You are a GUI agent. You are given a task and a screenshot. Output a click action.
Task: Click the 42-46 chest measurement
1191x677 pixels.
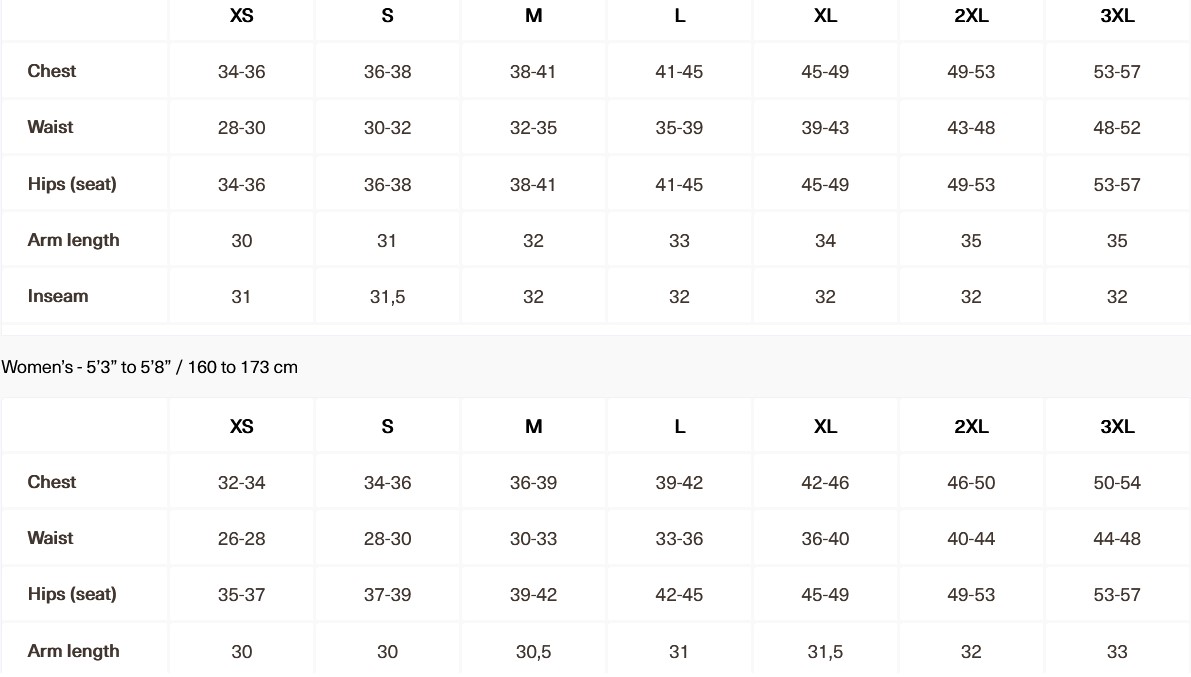tap(825, 483)
